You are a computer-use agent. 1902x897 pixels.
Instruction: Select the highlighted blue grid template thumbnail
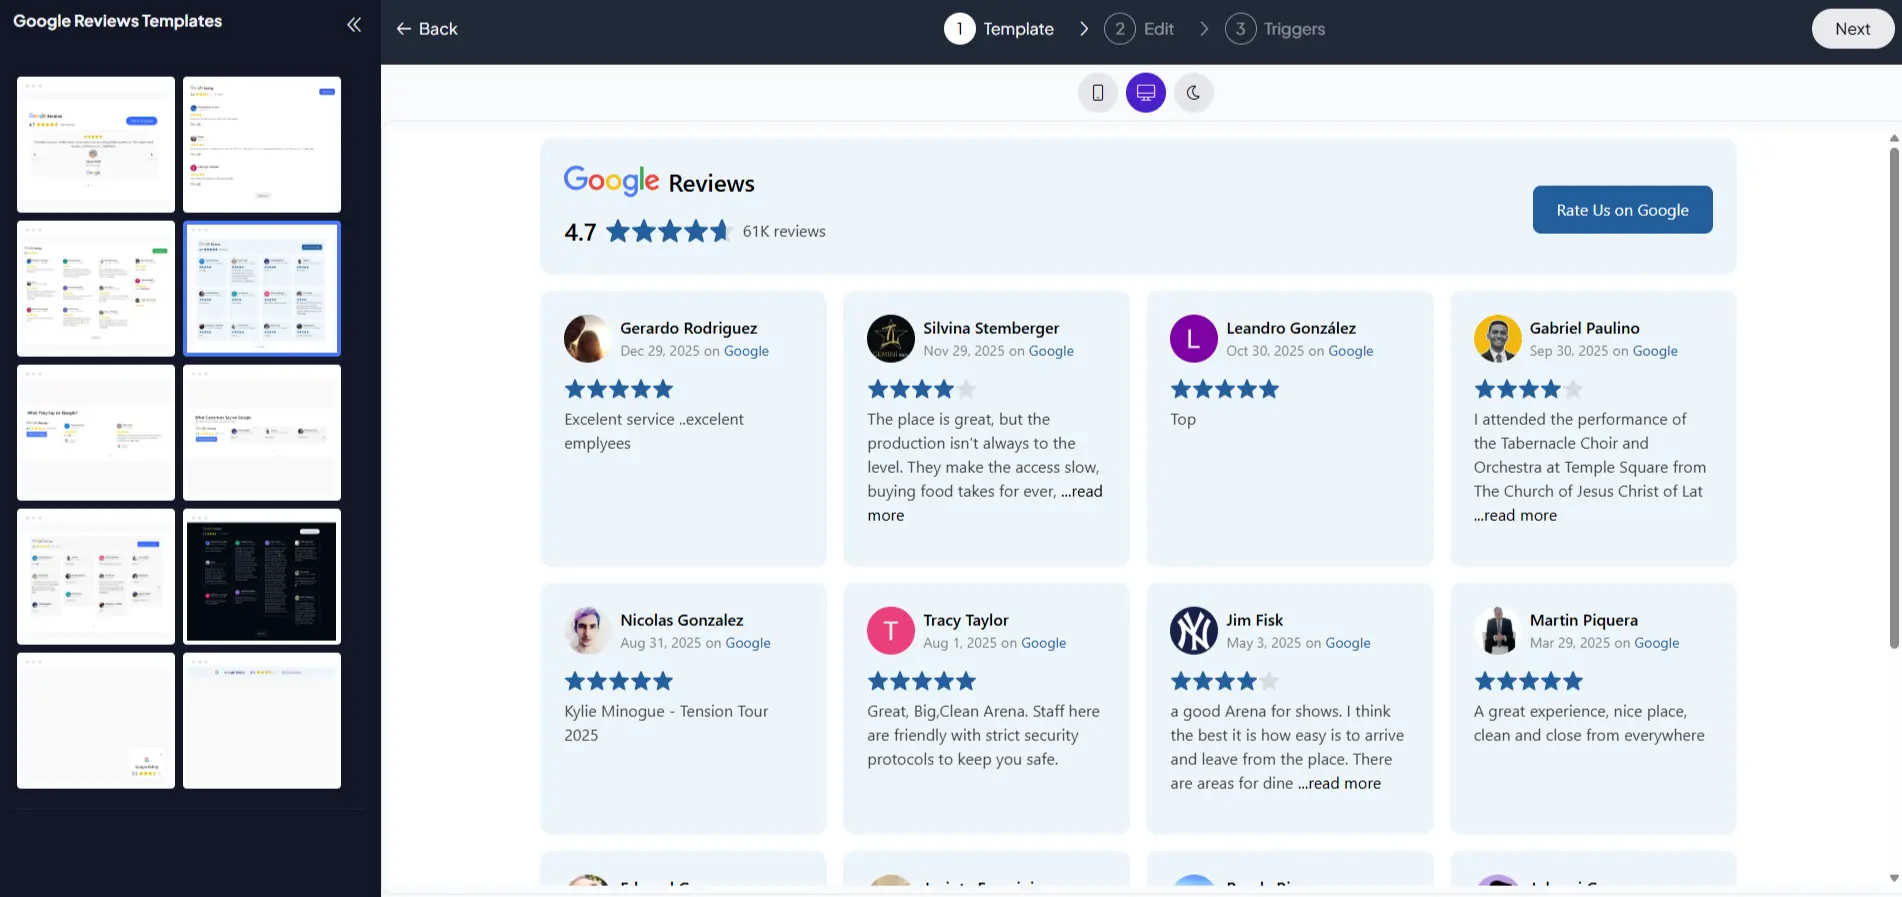(x=262, y=289)
